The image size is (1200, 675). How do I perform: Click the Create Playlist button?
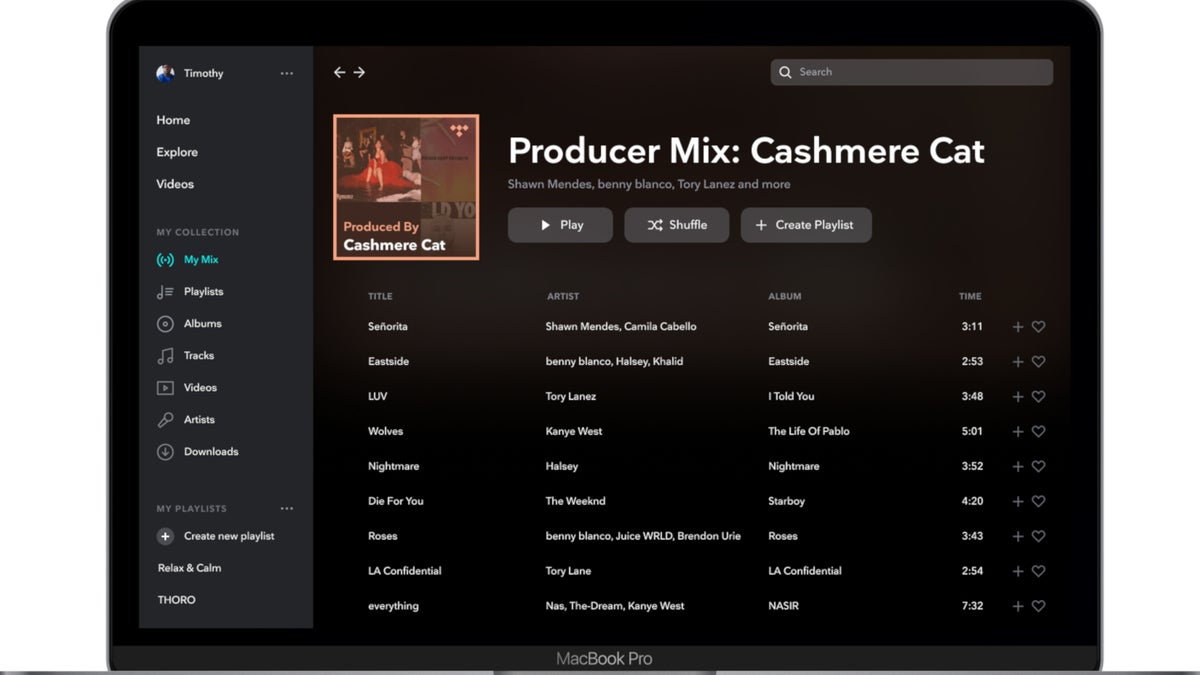coord(806,225)
